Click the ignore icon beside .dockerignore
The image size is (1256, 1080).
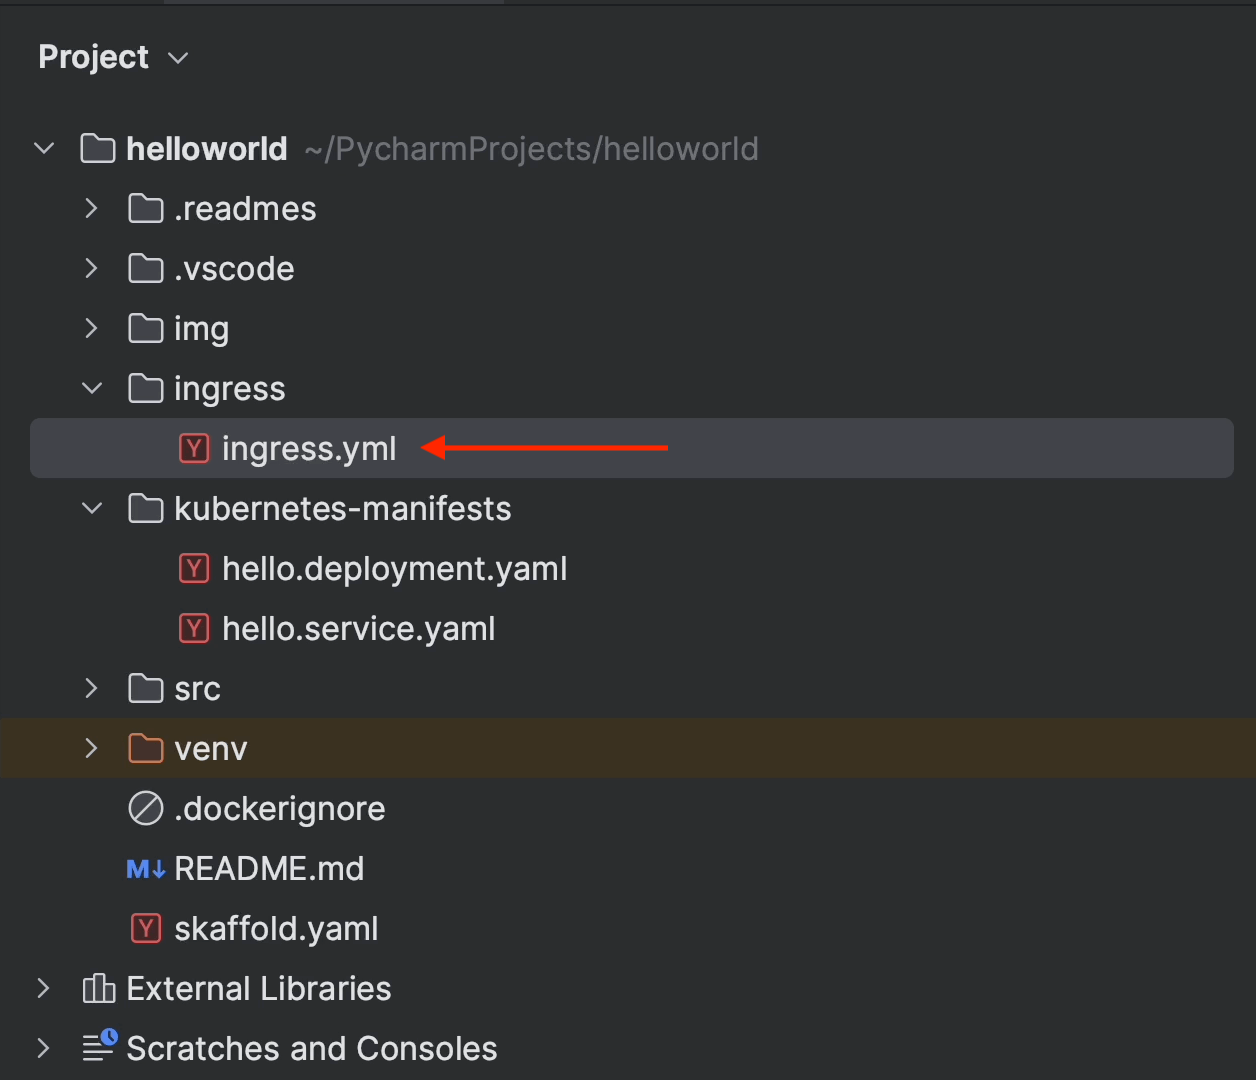[146, 808]
